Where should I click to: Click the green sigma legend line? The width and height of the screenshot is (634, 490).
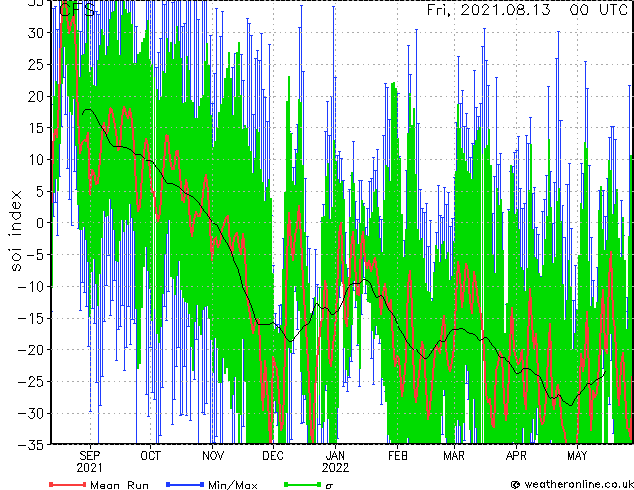point(302,484)
